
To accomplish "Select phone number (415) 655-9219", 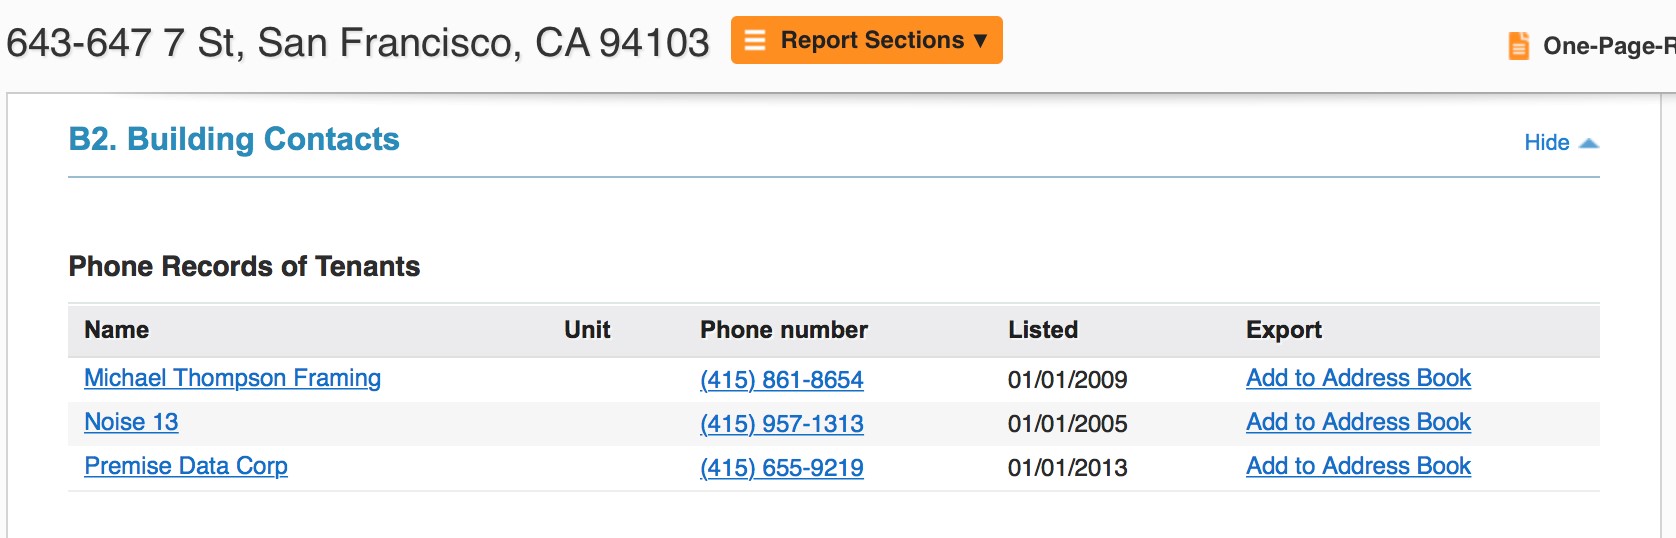I will [x=781, y=468].
